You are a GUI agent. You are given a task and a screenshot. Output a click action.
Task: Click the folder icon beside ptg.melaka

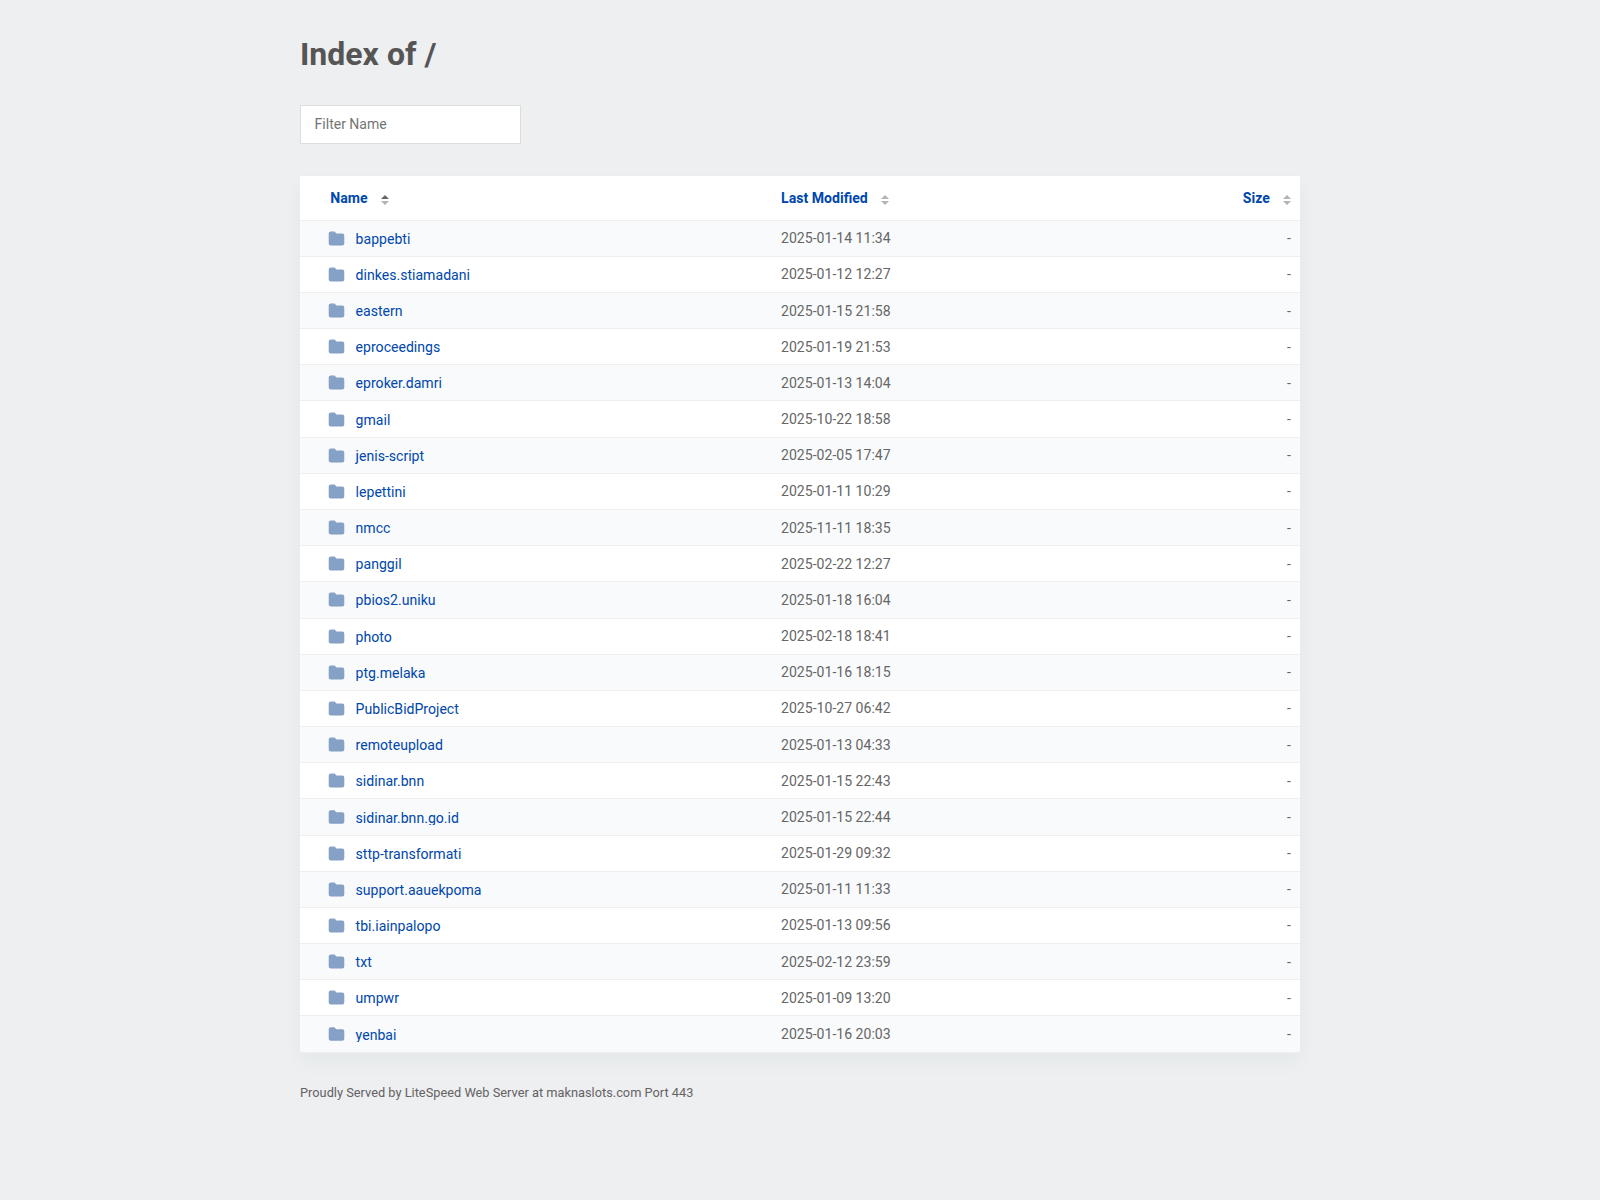[x=337, y=673]
